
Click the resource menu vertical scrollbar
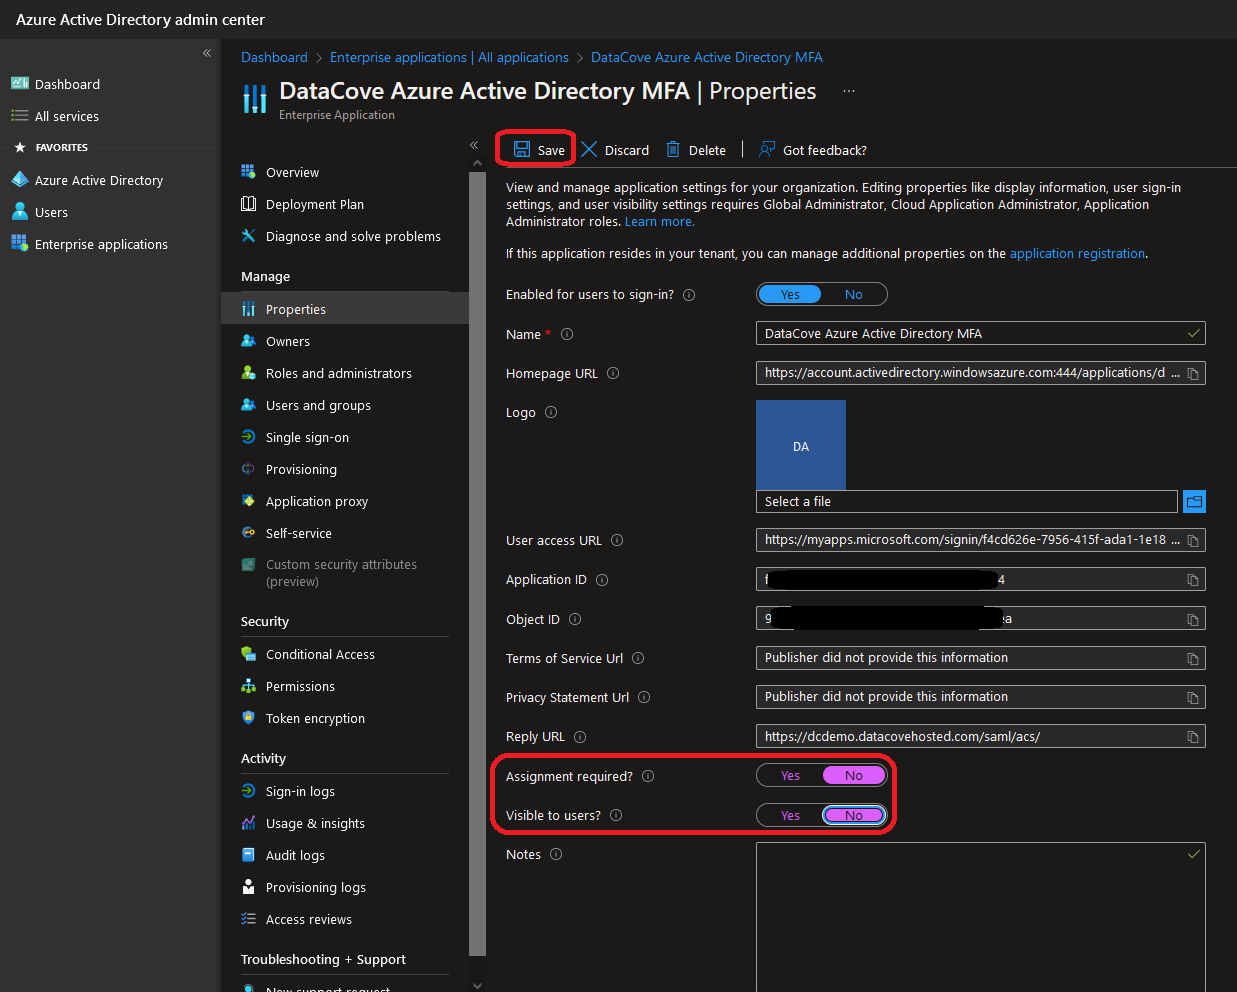[477, 560]
